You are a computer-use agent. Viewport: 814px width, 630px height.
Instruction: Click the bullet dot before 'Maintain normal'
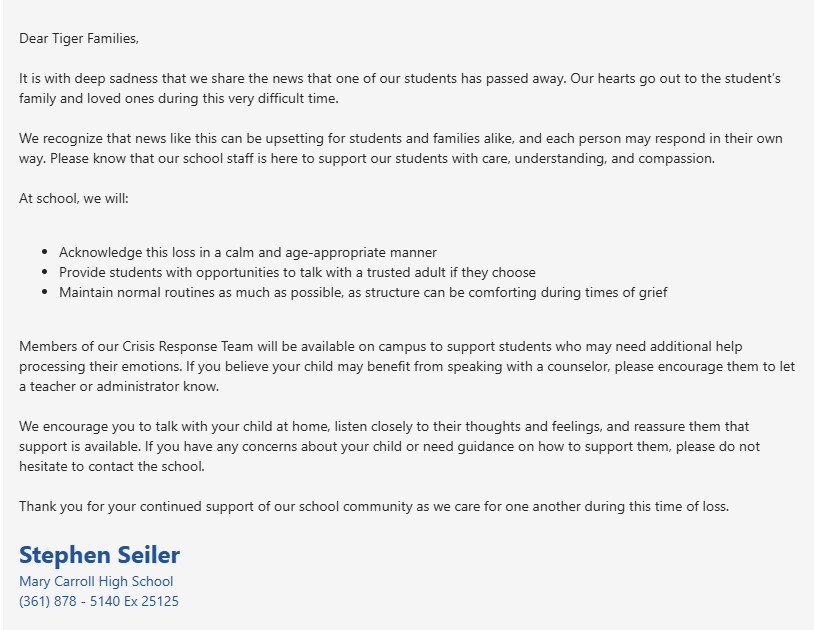pyautogui.click(x=45, y=292)
